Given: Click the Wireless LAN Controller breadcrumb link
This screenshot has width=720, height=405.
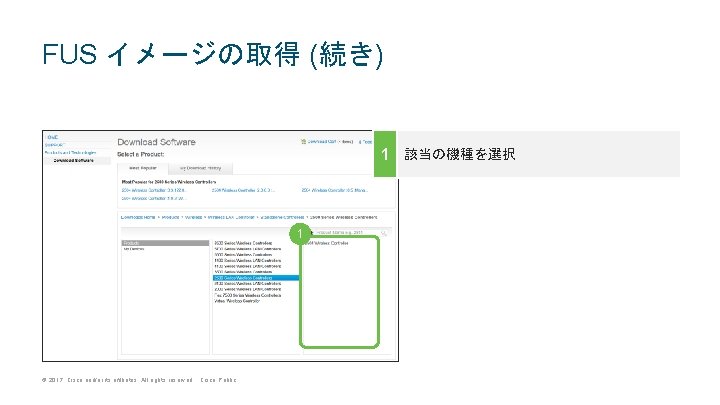Looking at the screenshot, I should 231,217.
